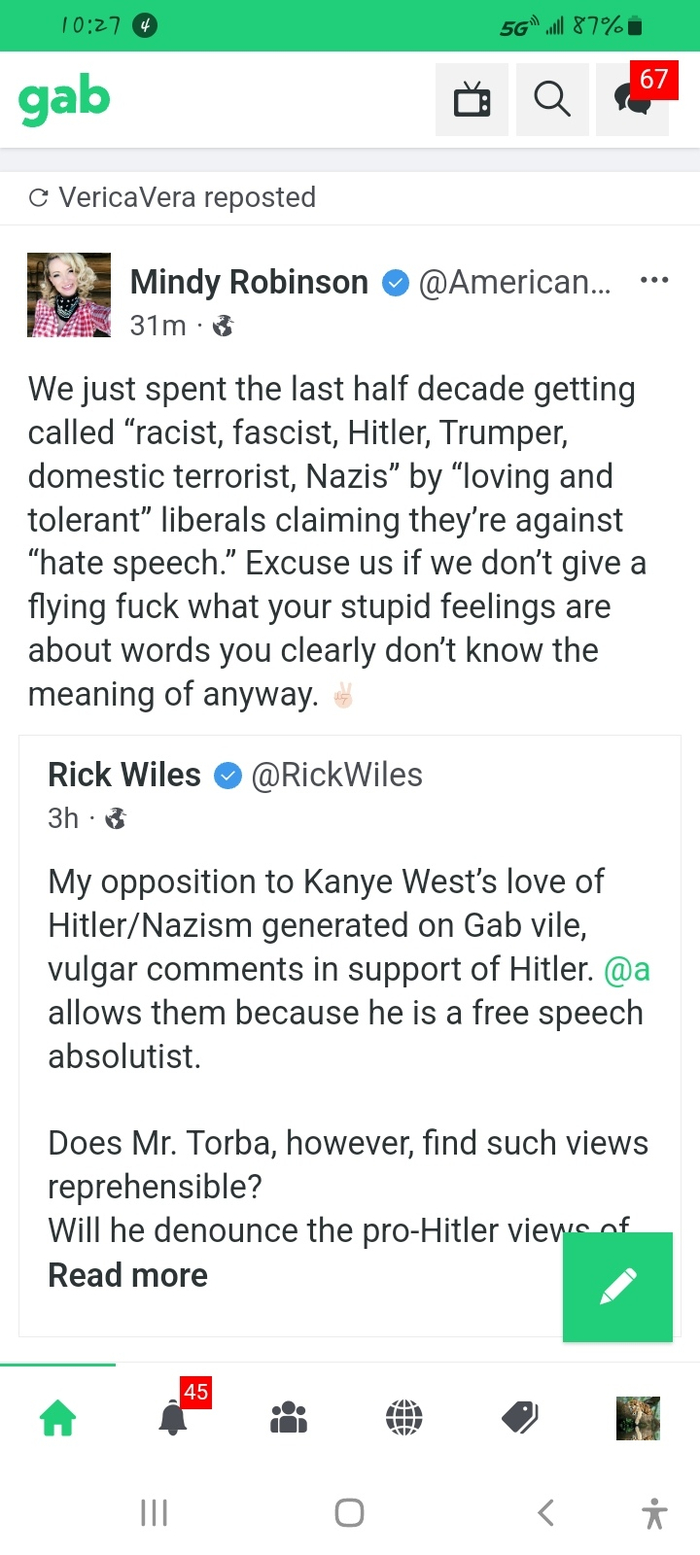Tap the Android accessibility figure icon
Image resolution: width=700 pixels, height=1555 pixels.
(654, 1512)
